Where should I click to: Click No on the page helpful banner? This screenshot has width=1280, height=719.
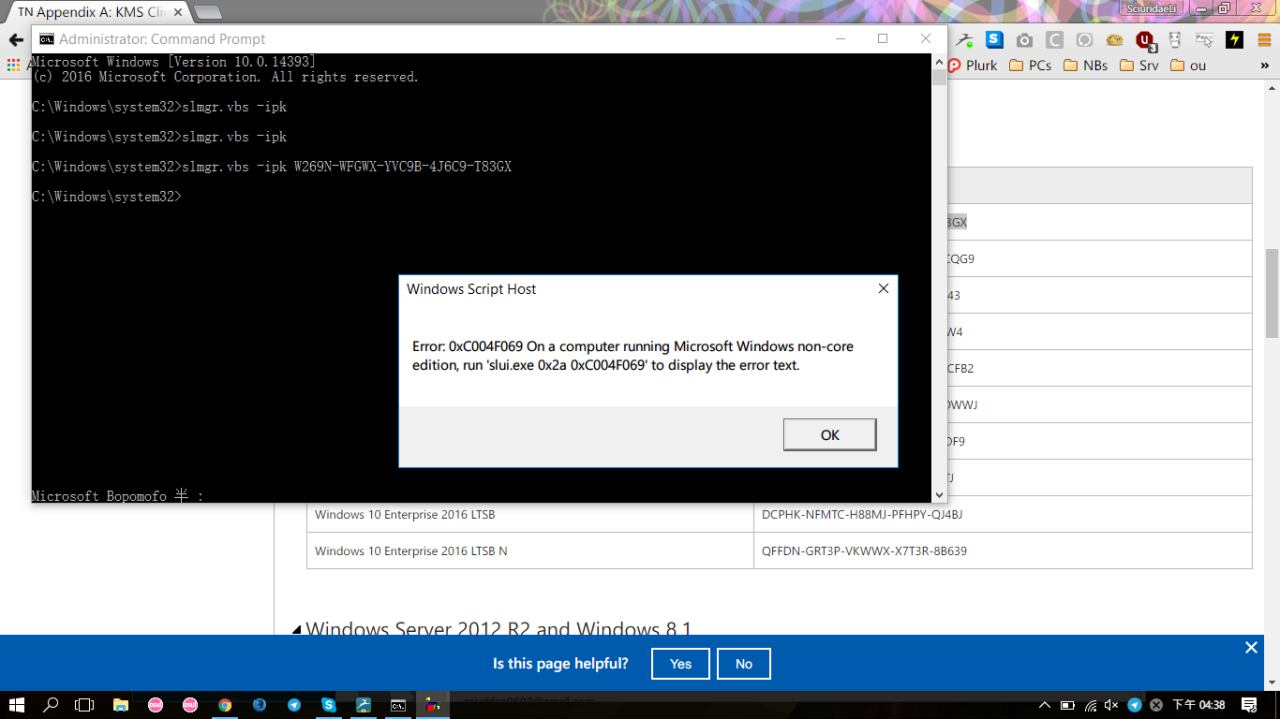pos(743,664)
